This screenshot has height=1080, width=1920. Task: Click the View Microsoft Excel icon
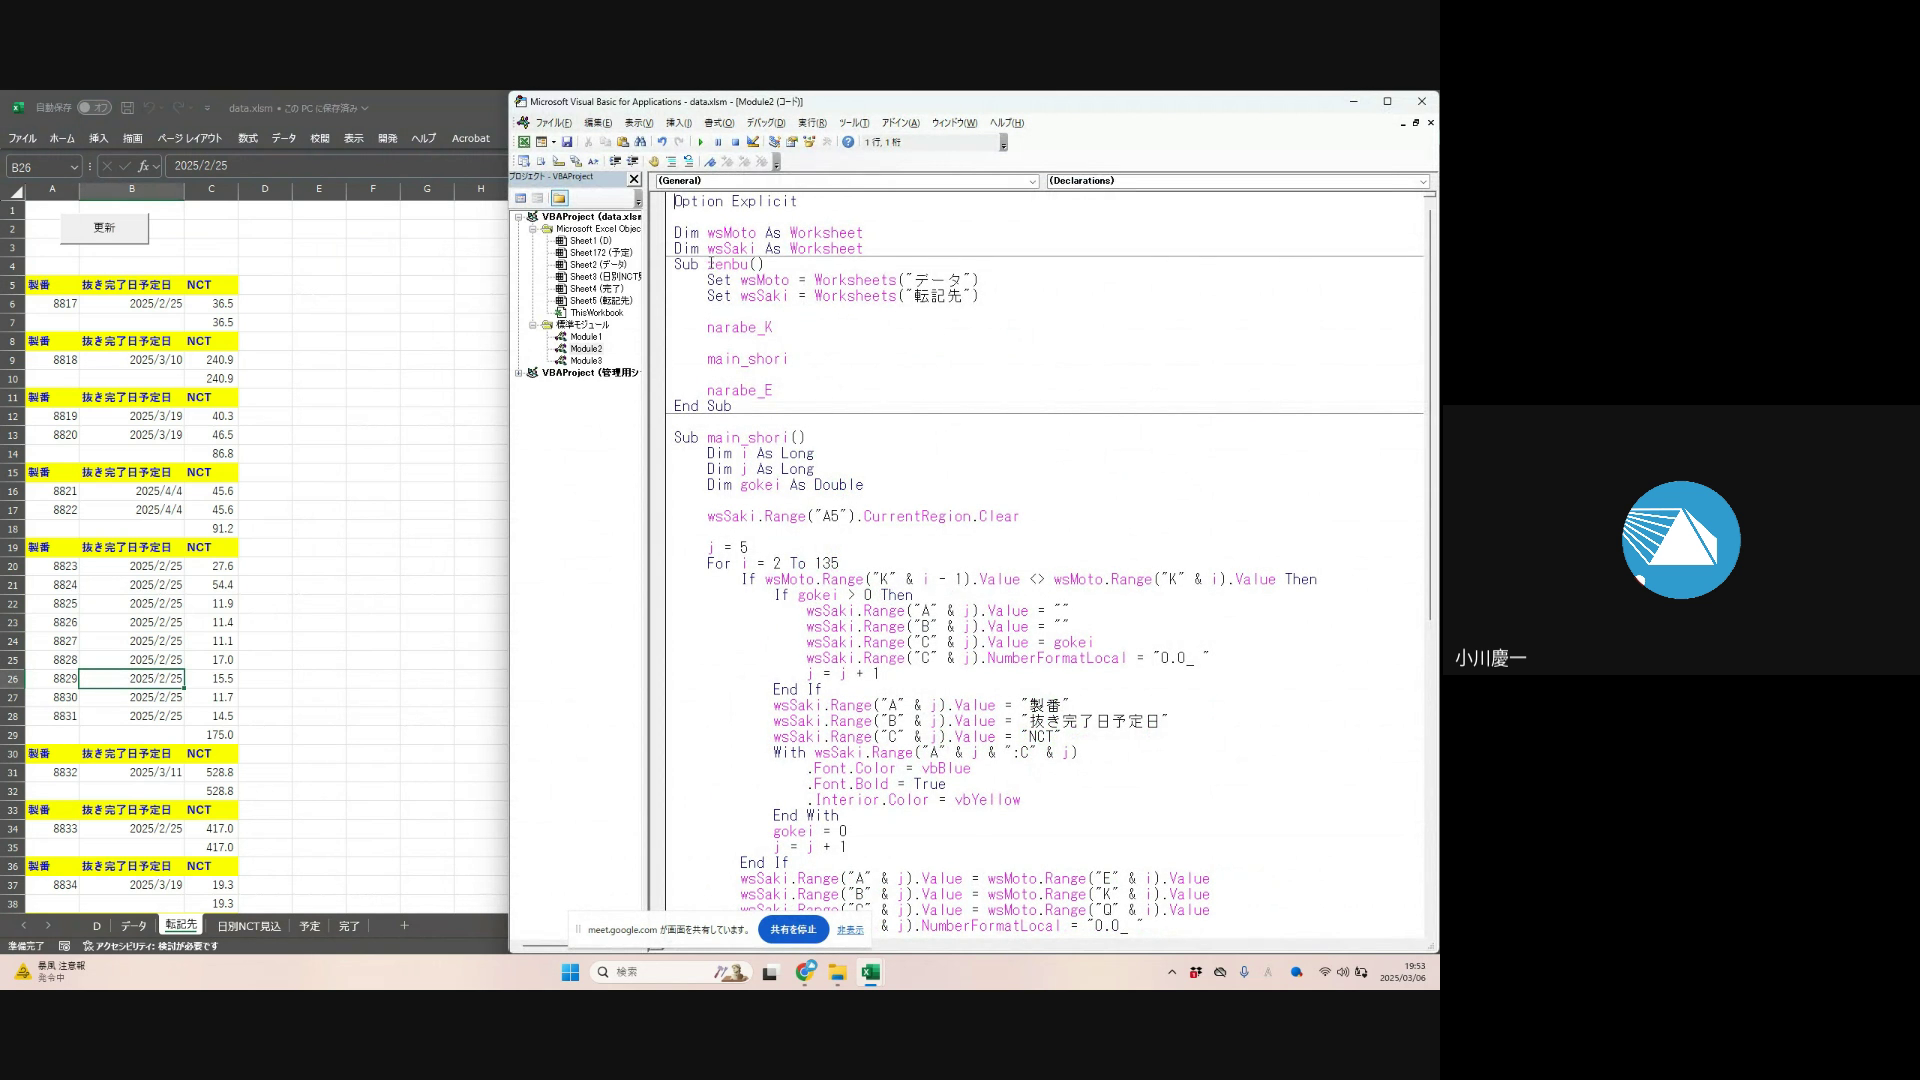524,142
